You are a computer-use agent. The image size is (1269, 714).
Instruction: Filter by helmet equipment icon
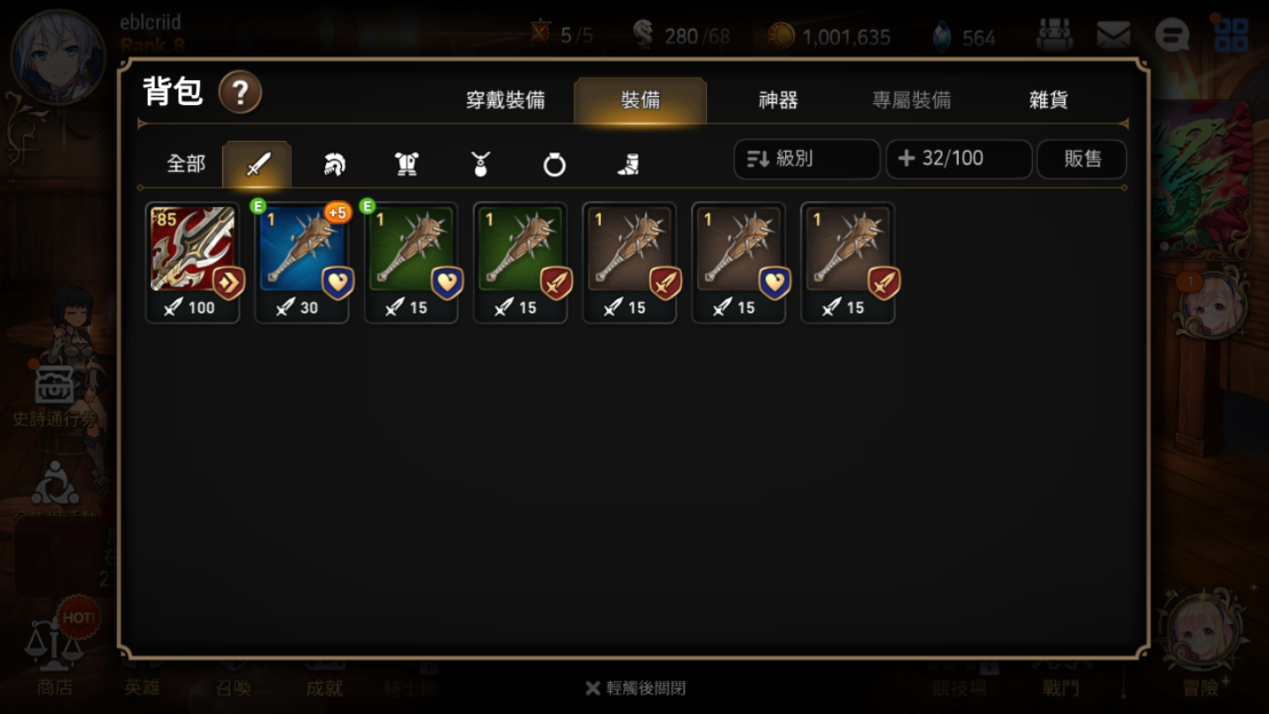click(334, 164)
